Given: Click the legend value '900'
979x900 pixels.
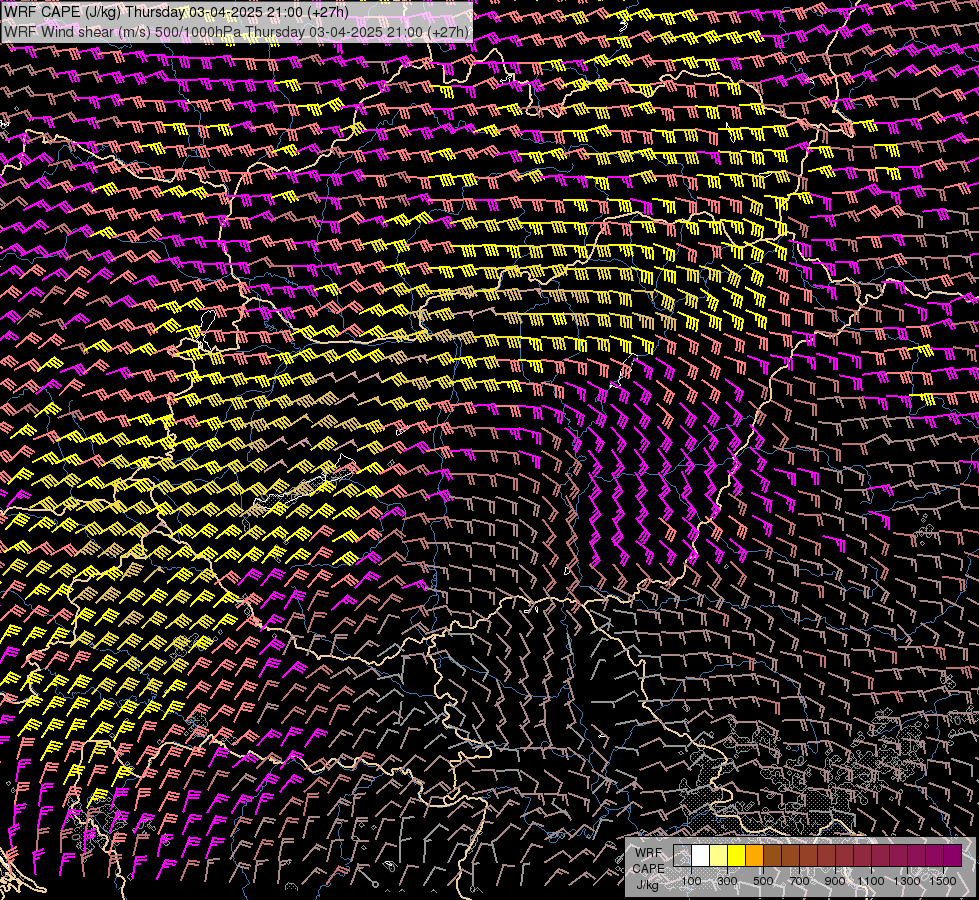Looking at the screenshot, I should [835, 881].
